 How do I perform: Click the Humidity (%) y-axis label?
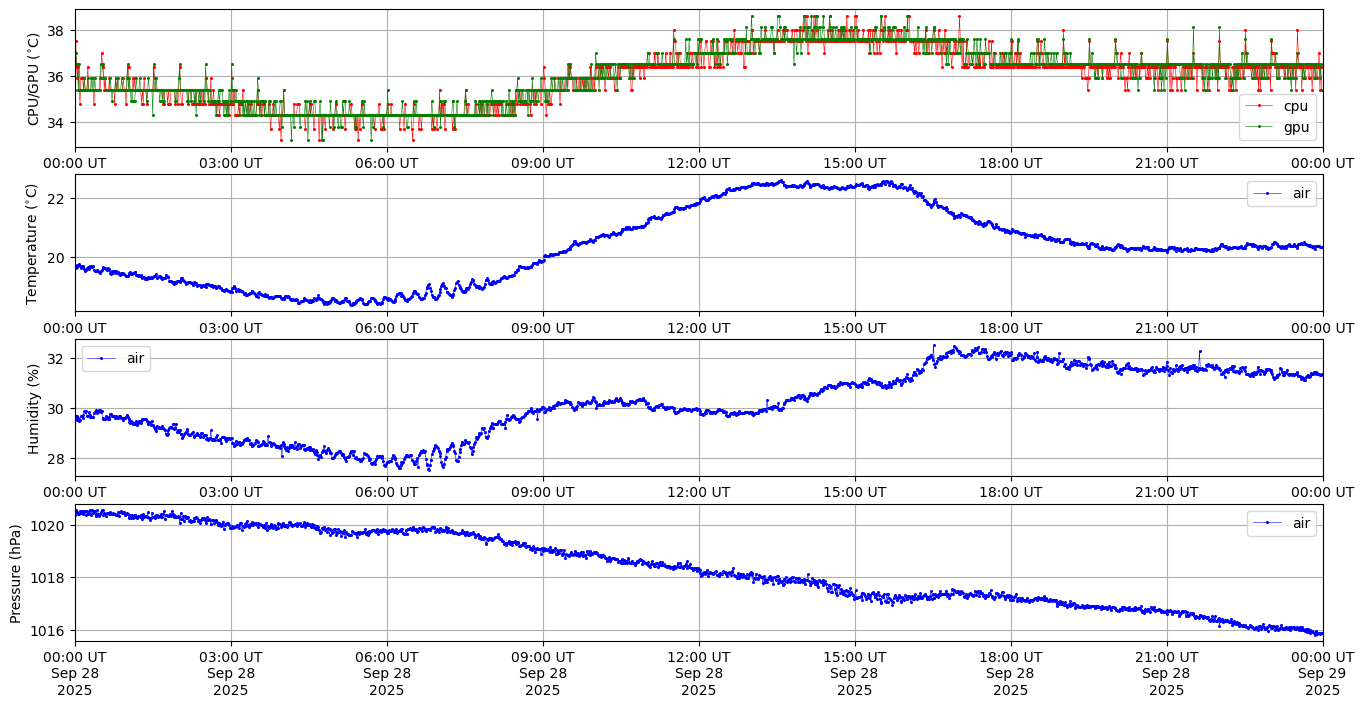click(33, 408)
